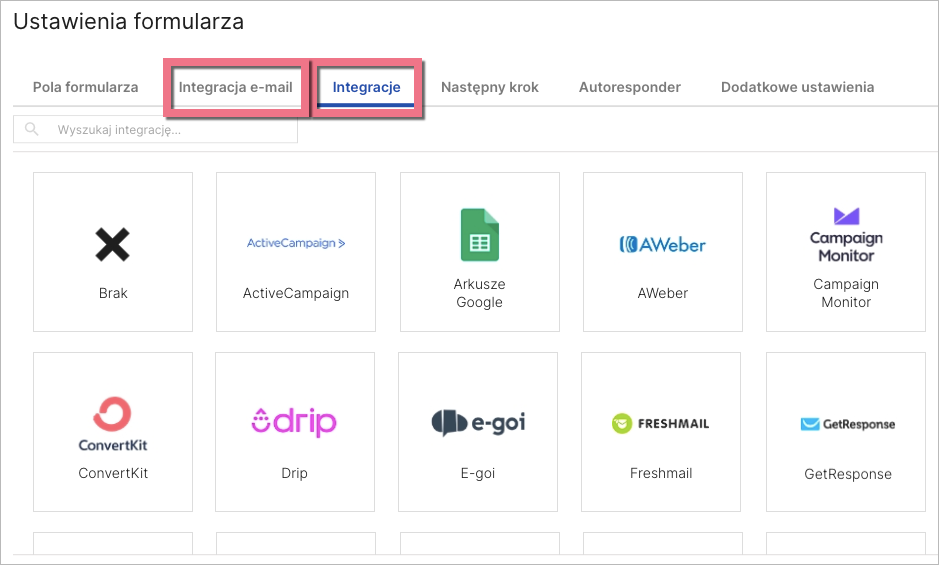Open the Autoresponder tab
The image size is (939, 565).
(629, 87)
